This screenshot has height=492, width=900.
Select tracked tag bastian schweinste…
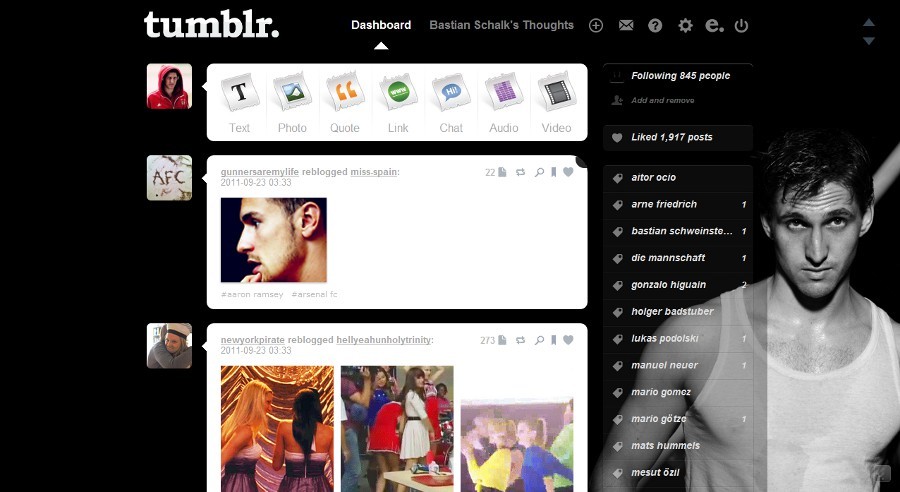click(678, 231)
